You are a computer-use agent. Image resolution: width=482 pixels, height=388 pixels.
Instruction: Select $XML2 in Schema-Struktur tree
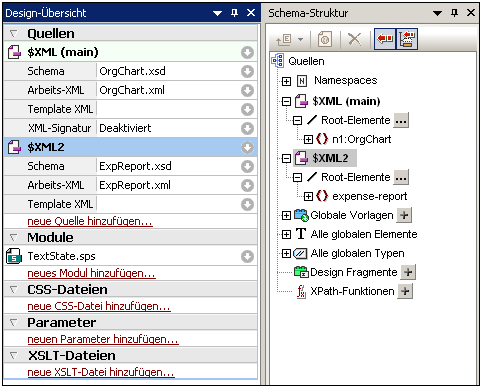pos(330,158)
